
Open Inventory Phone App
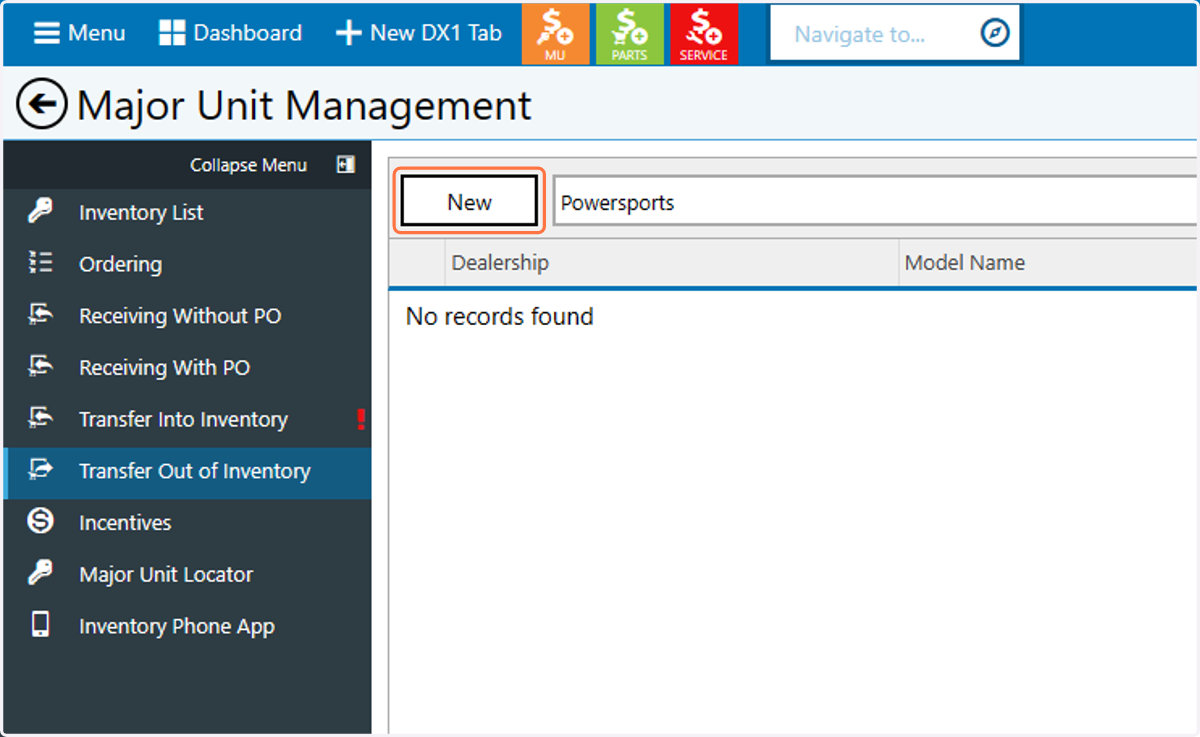point(187,627)
